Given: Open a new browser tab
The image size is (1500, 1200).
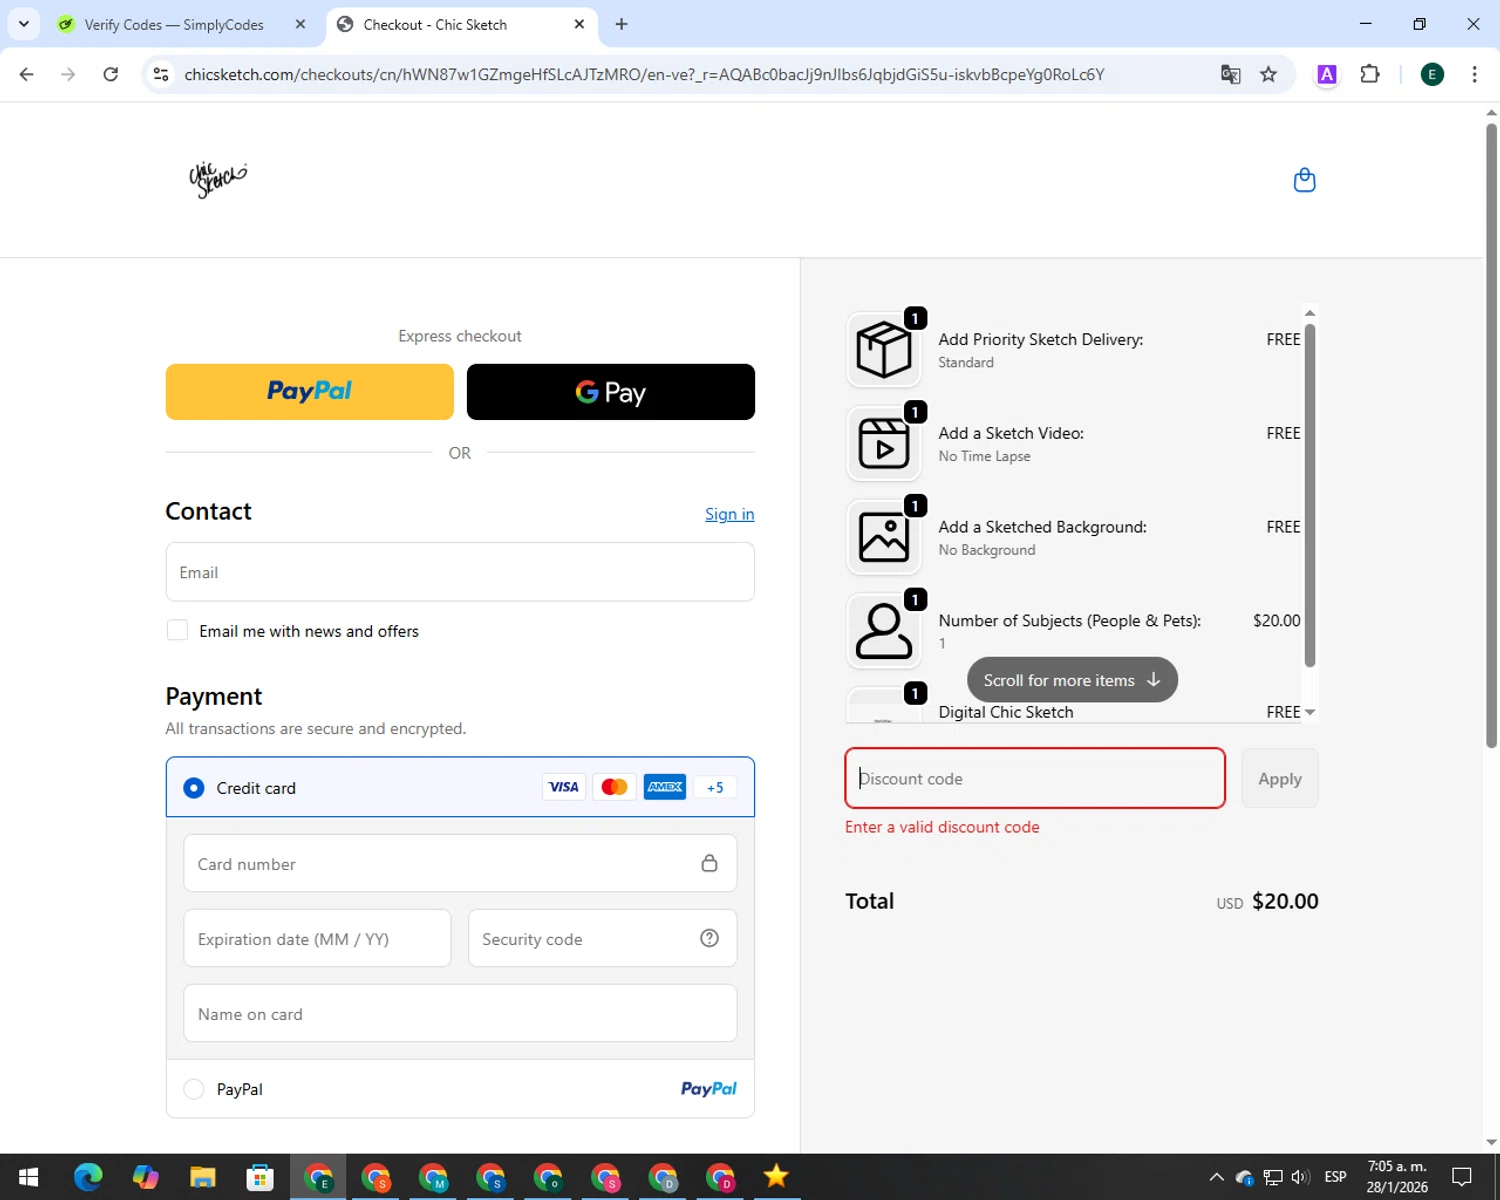Looking at the screenshot, I should coord(622,24).
